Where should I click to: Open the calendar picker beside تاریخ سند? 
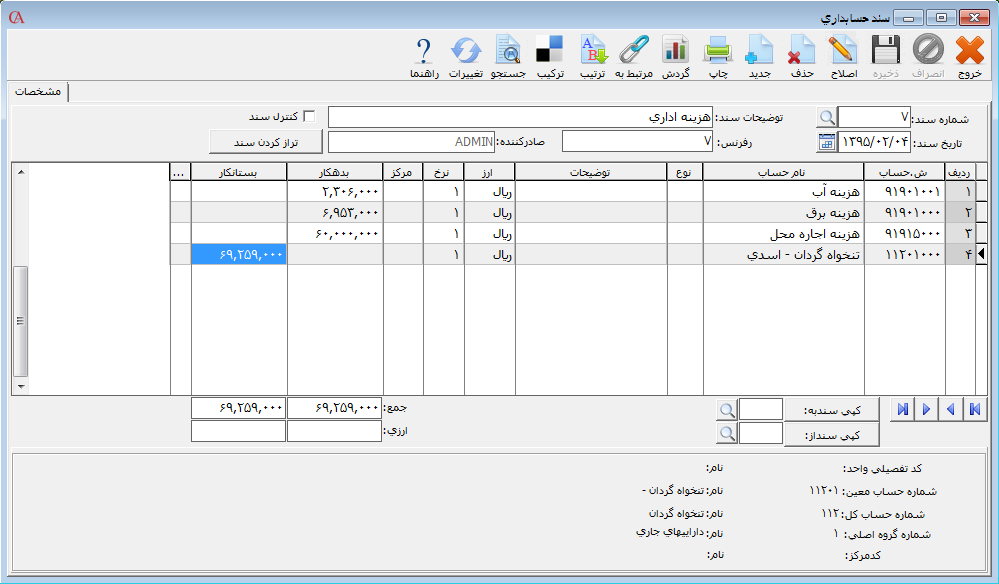pyautogui.click(x=826, y=142)
